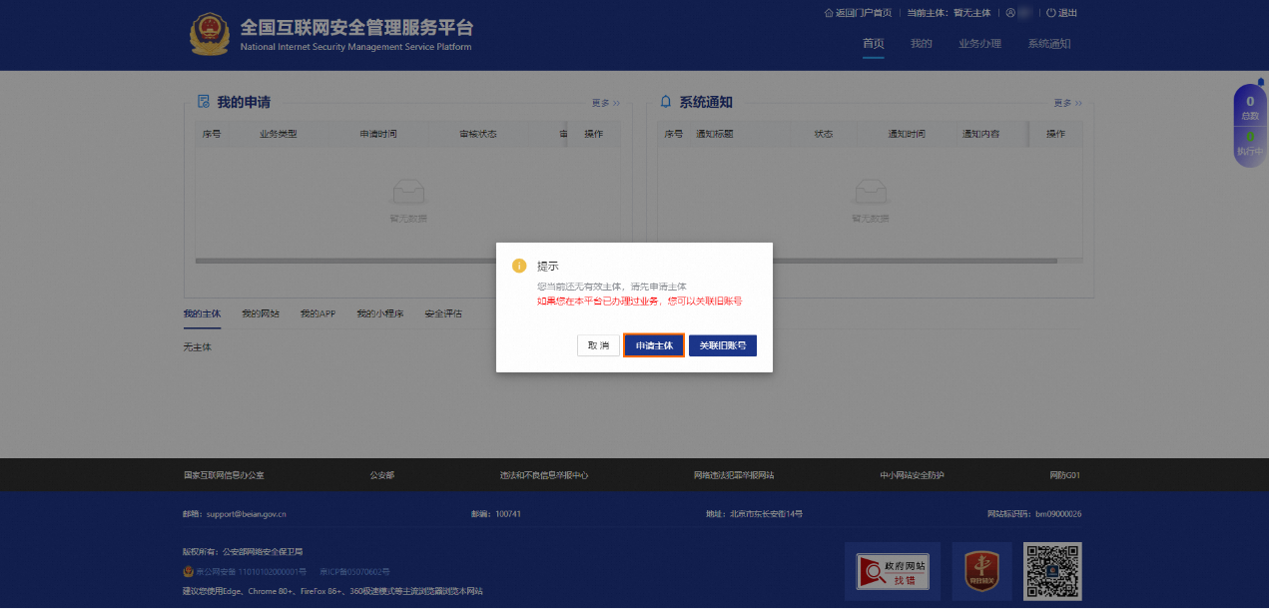
Task: Click the horizontal scrollbar under 我的申请 table
Action: (400, 262)
